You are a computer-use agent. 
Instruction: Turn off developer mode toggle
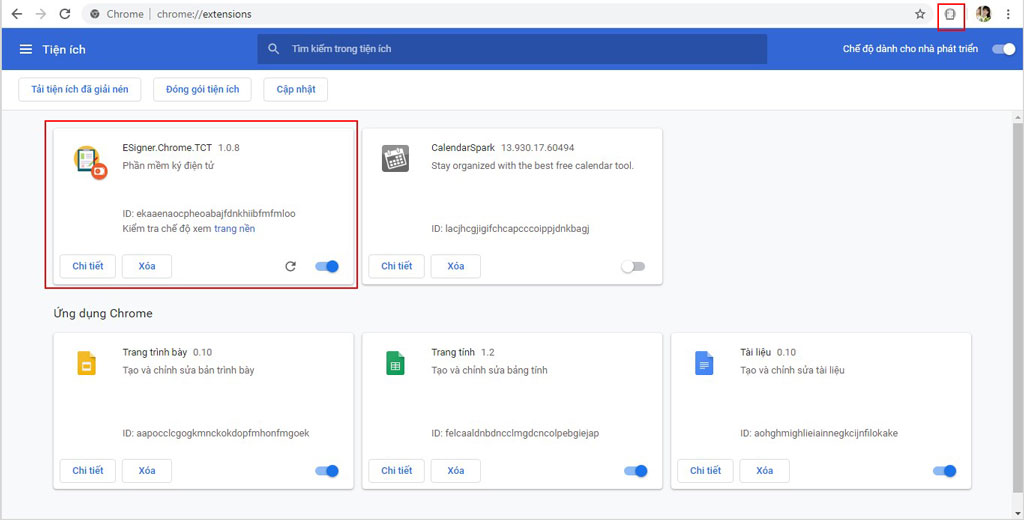1004,49
